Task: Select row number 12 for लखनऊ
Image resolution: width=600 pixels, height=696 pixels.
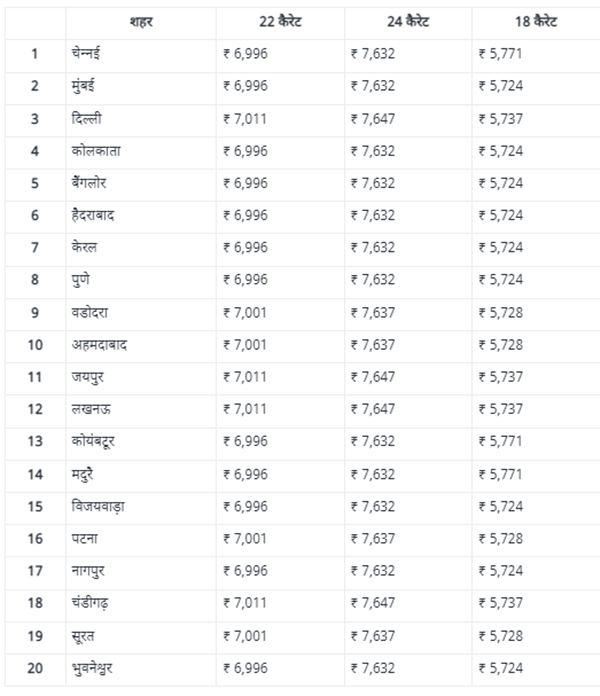Action: [35, 409]
